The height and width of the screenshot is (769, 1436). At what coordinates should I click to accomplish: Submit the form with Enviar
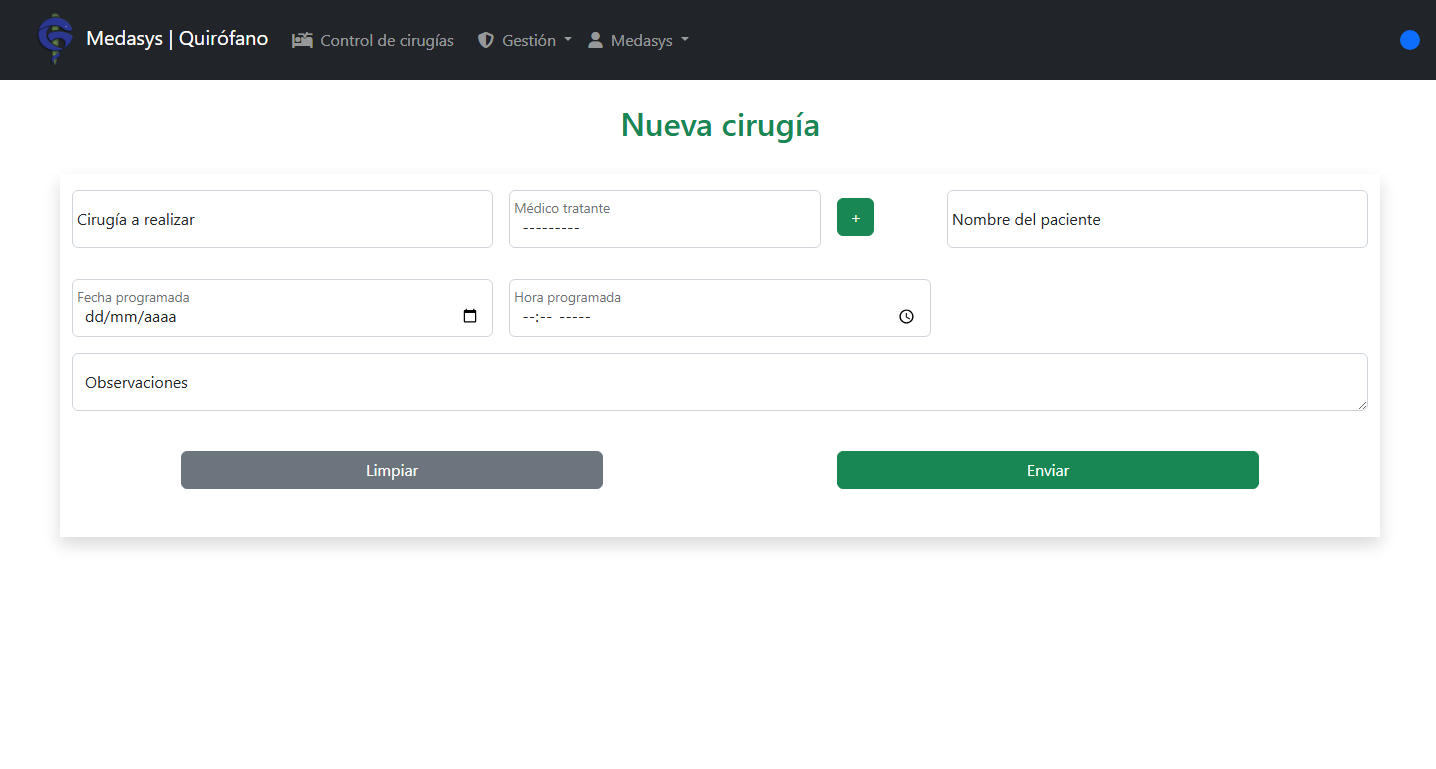click(x=1047, y=470)
